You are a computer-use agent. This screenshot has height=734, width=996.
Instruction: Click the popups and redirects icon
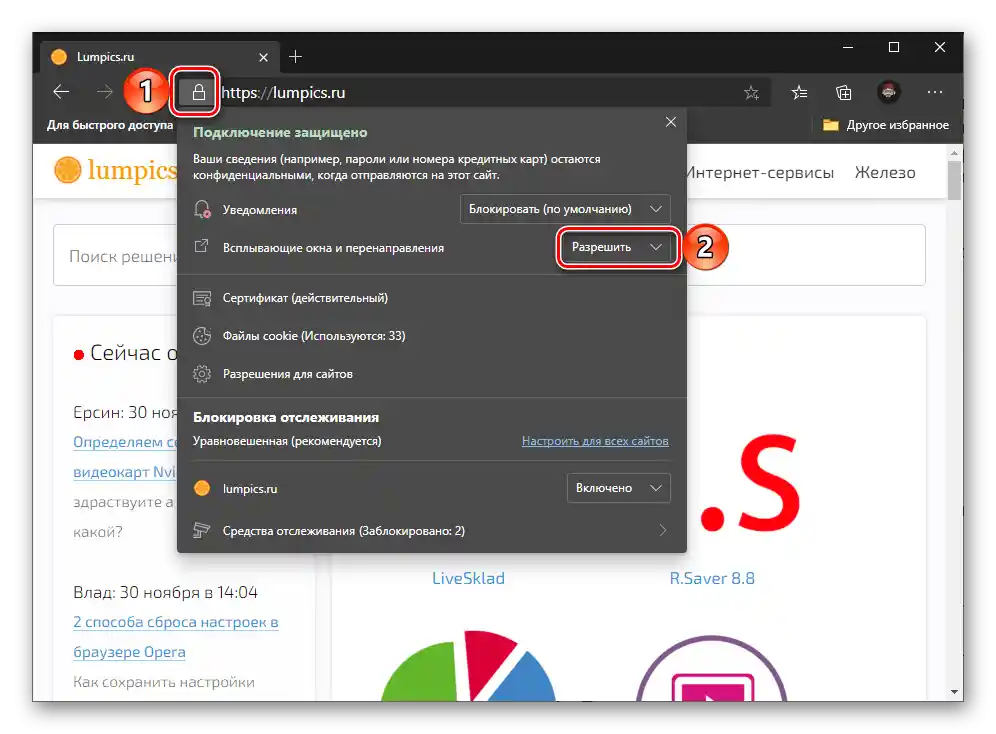click(x=201, y=246)
